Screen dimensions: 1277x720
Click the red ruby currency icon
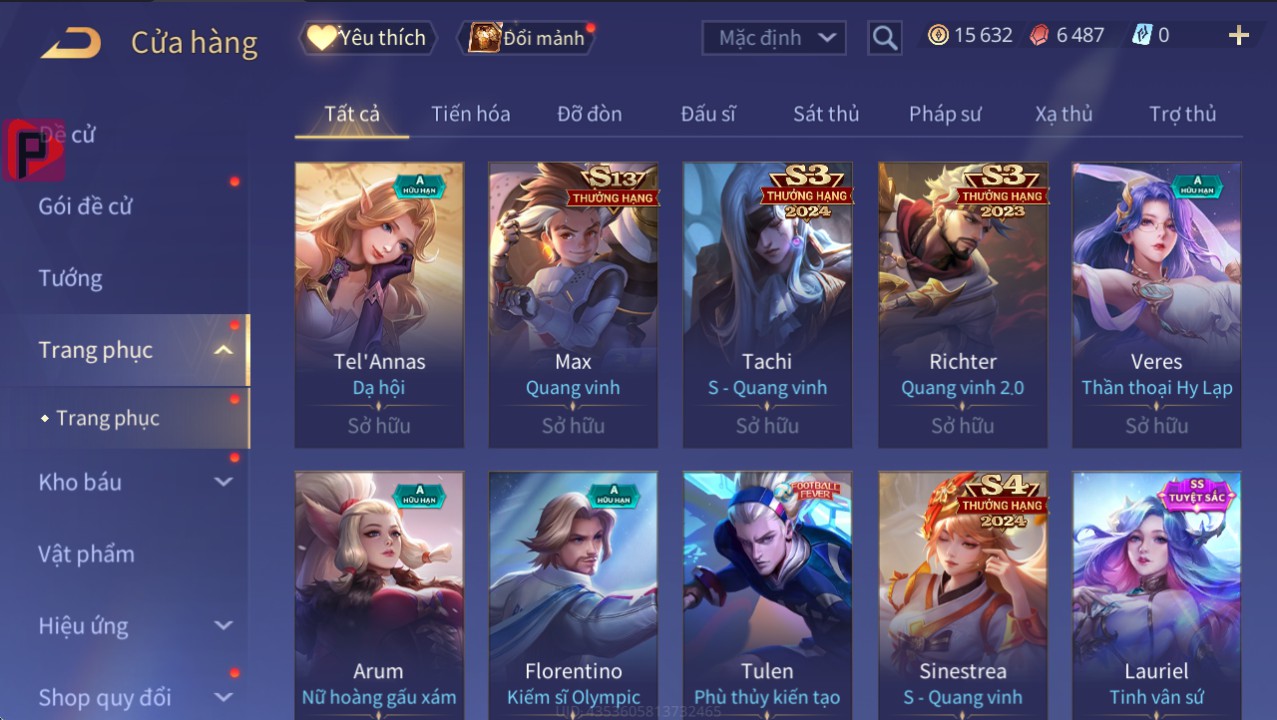coord(1040,35)
